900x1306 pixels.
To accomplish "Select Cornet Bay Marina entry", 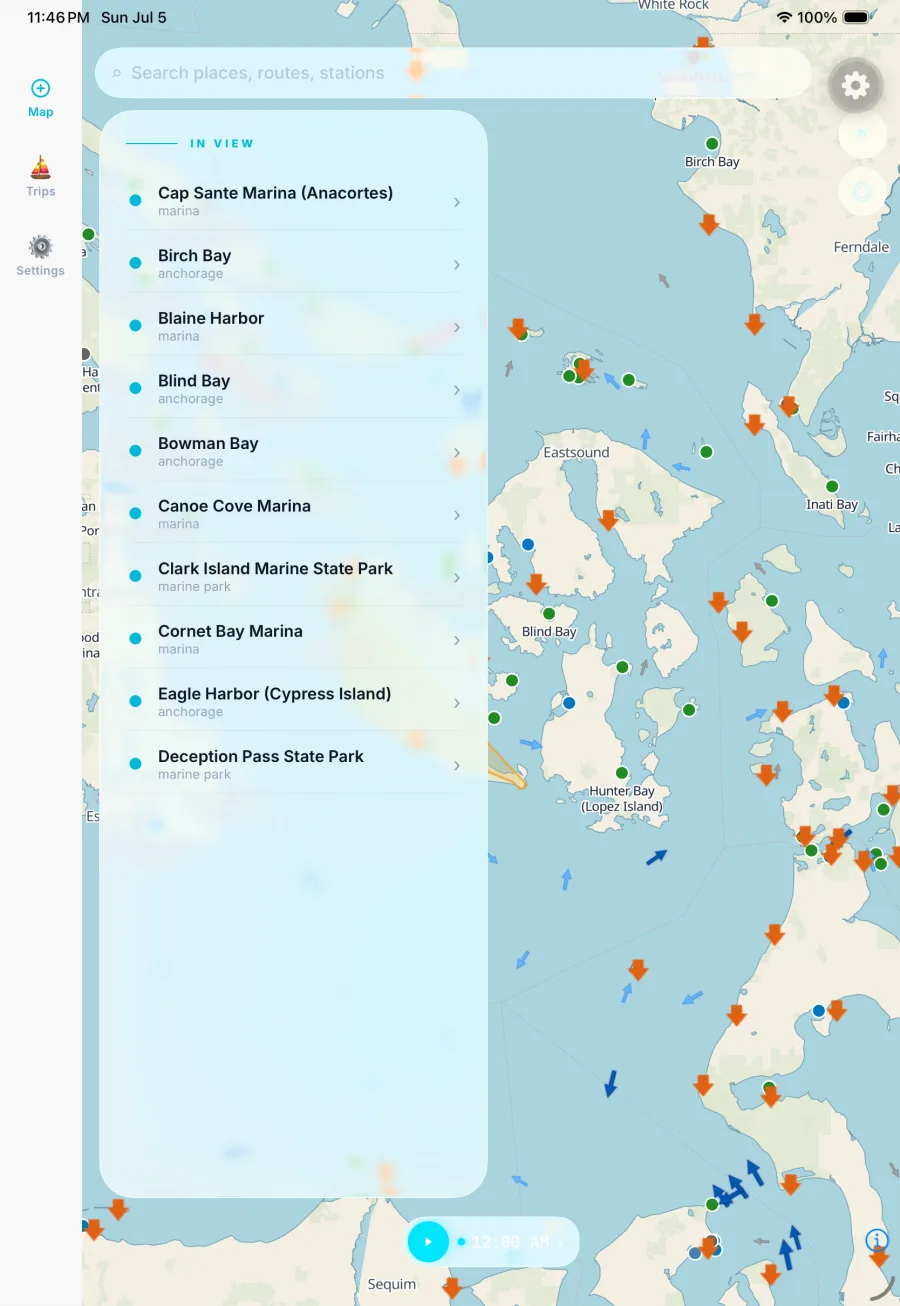I will (294, 638).
